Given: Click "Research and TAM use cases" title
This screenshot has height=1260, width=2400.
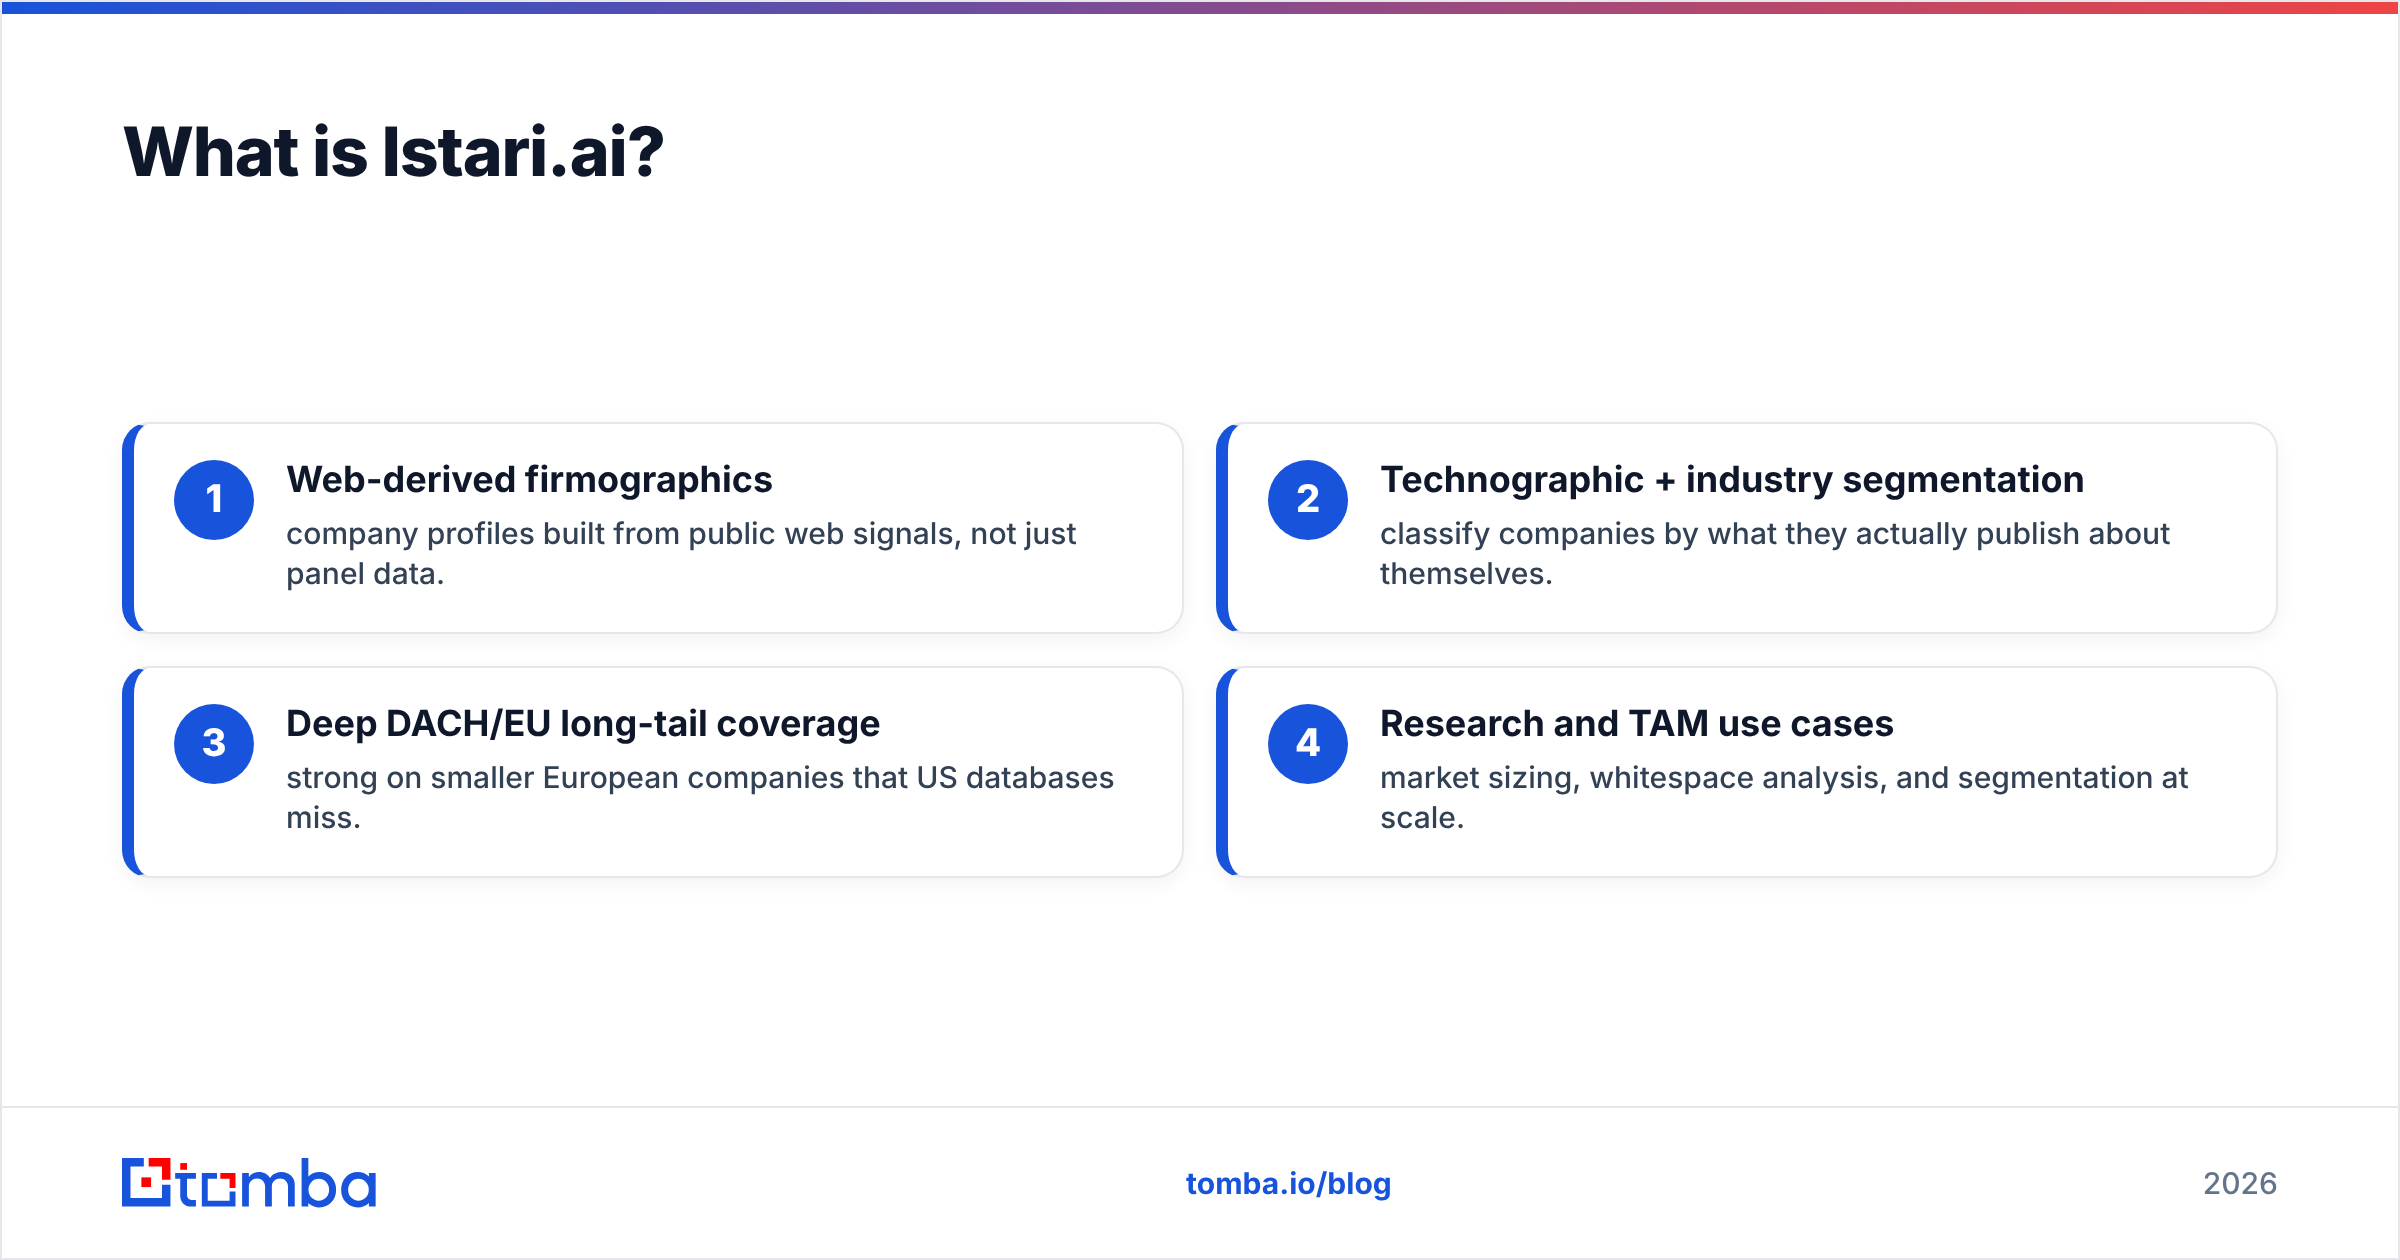Looking at the screenshot, I should click(1637, 724).
